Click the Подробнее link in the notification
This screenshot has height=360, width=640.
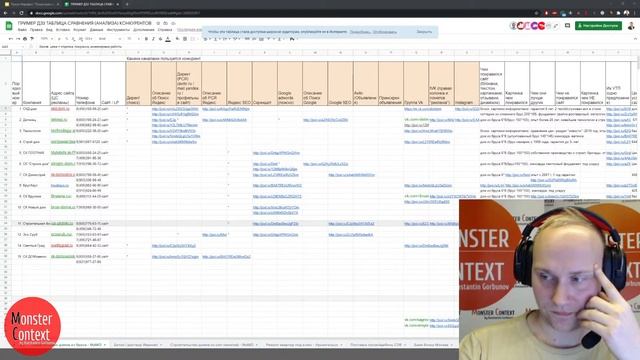click(x=360, y=32)
